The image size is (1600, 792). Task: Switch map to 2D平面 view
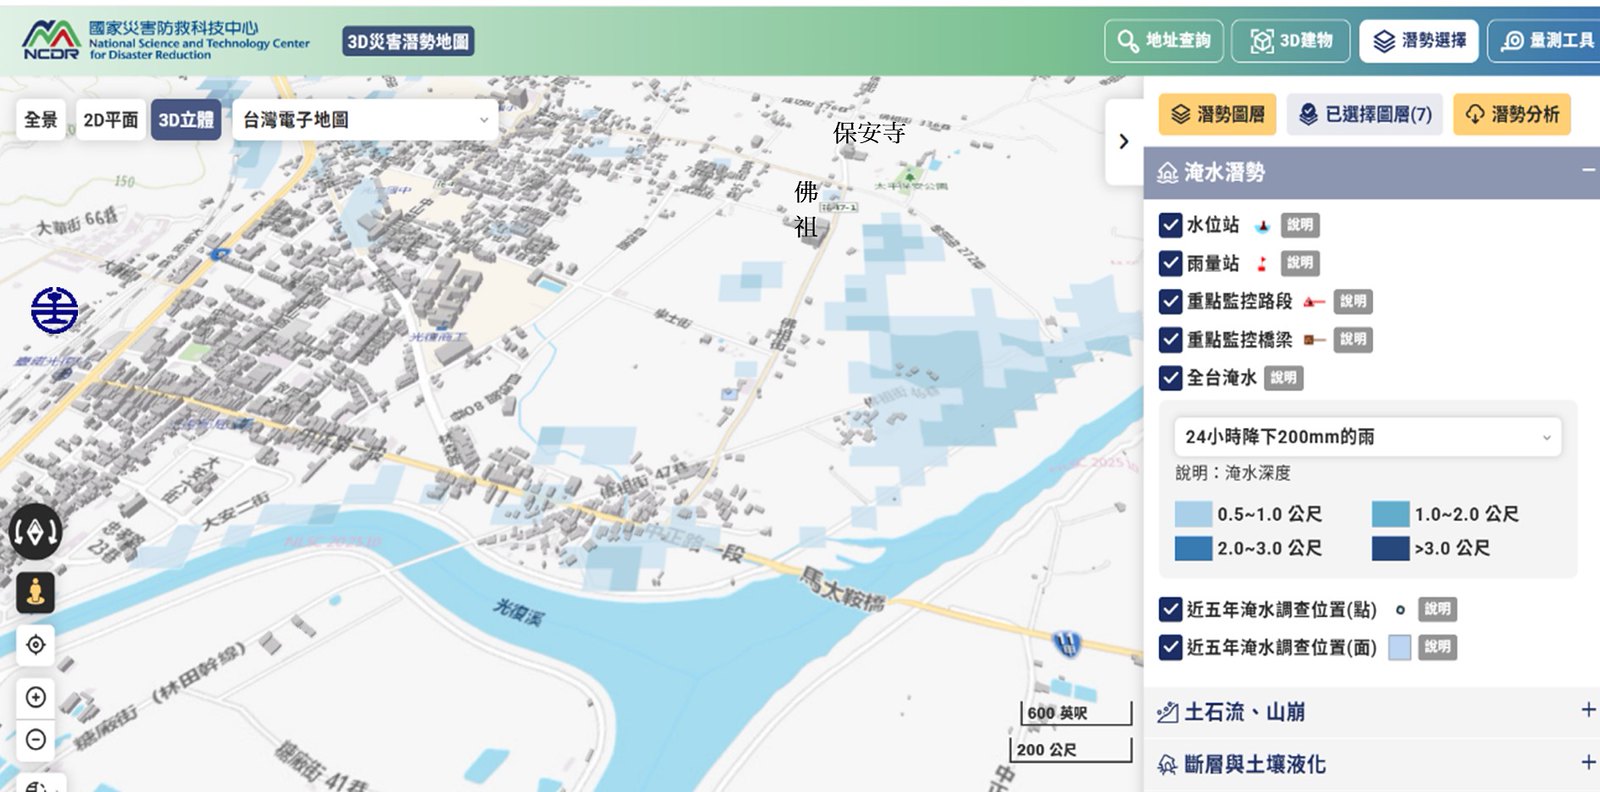click(x=110, y=120)
